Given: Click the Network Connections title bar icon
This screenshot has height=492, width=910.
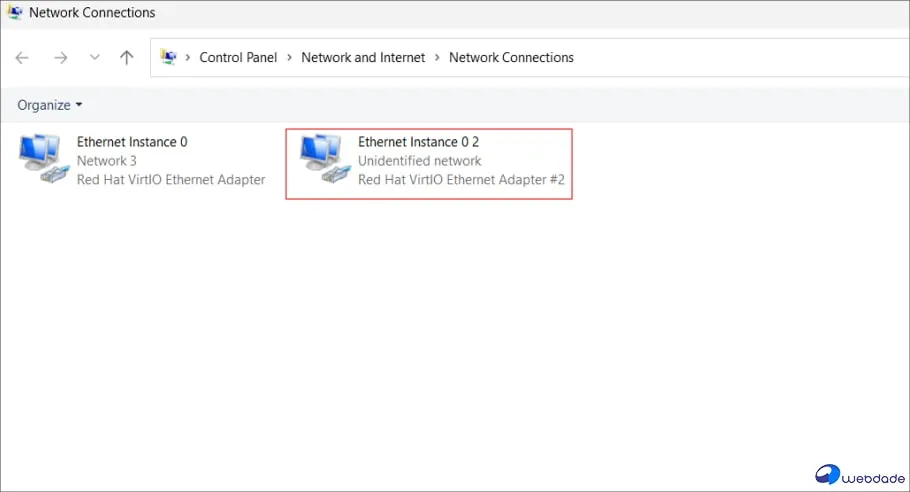Looking at the screenshot, I should click(15, 13).
